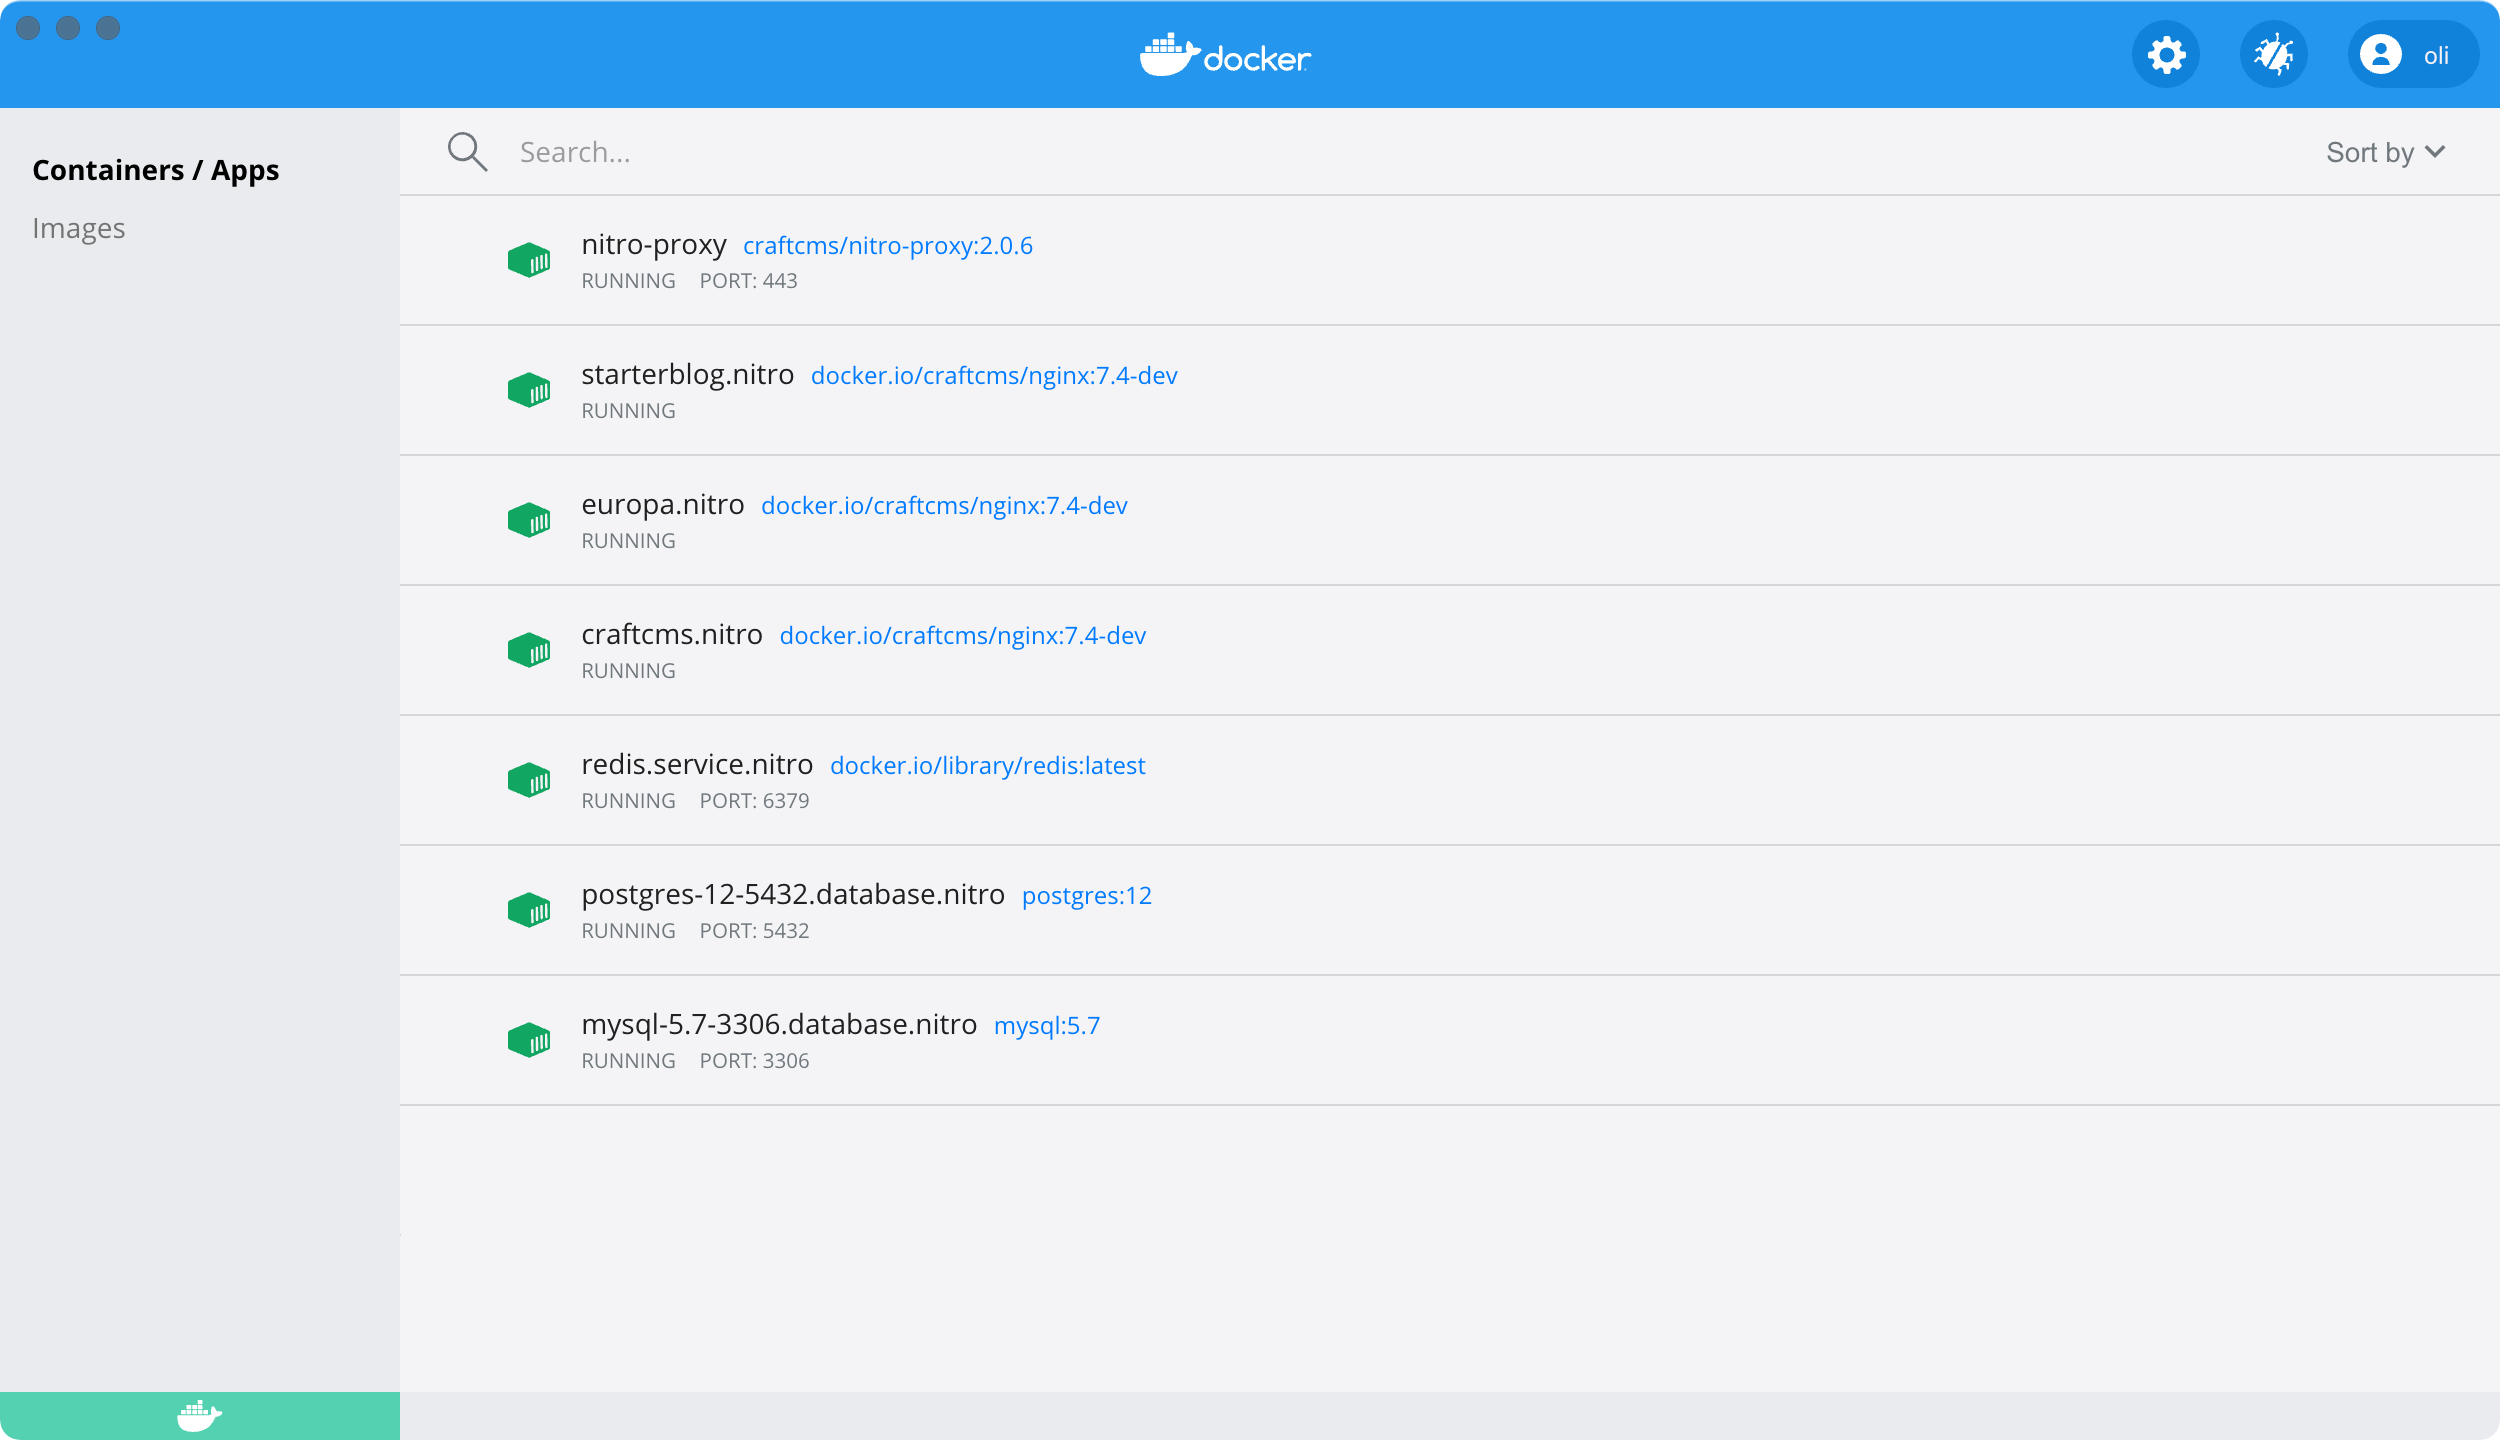Click the starterblog.nitro container icon

point(529,390)
